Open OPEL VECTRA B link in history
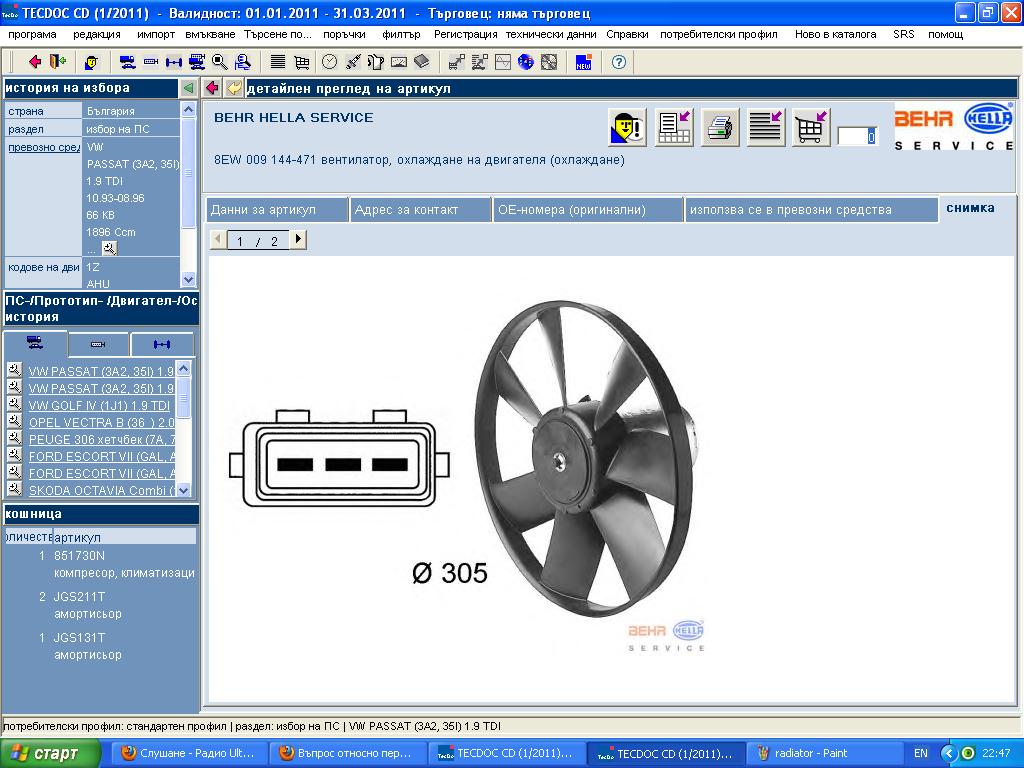 click(101, 423)
